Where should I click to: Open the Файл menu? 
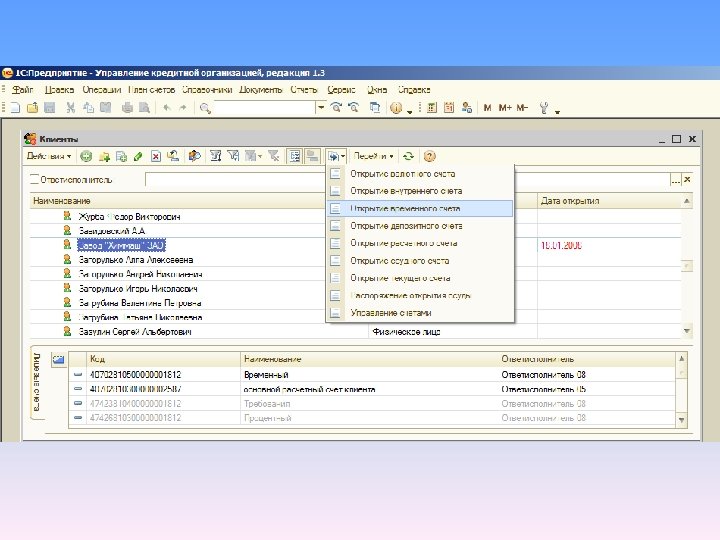[x=23, y=90]
